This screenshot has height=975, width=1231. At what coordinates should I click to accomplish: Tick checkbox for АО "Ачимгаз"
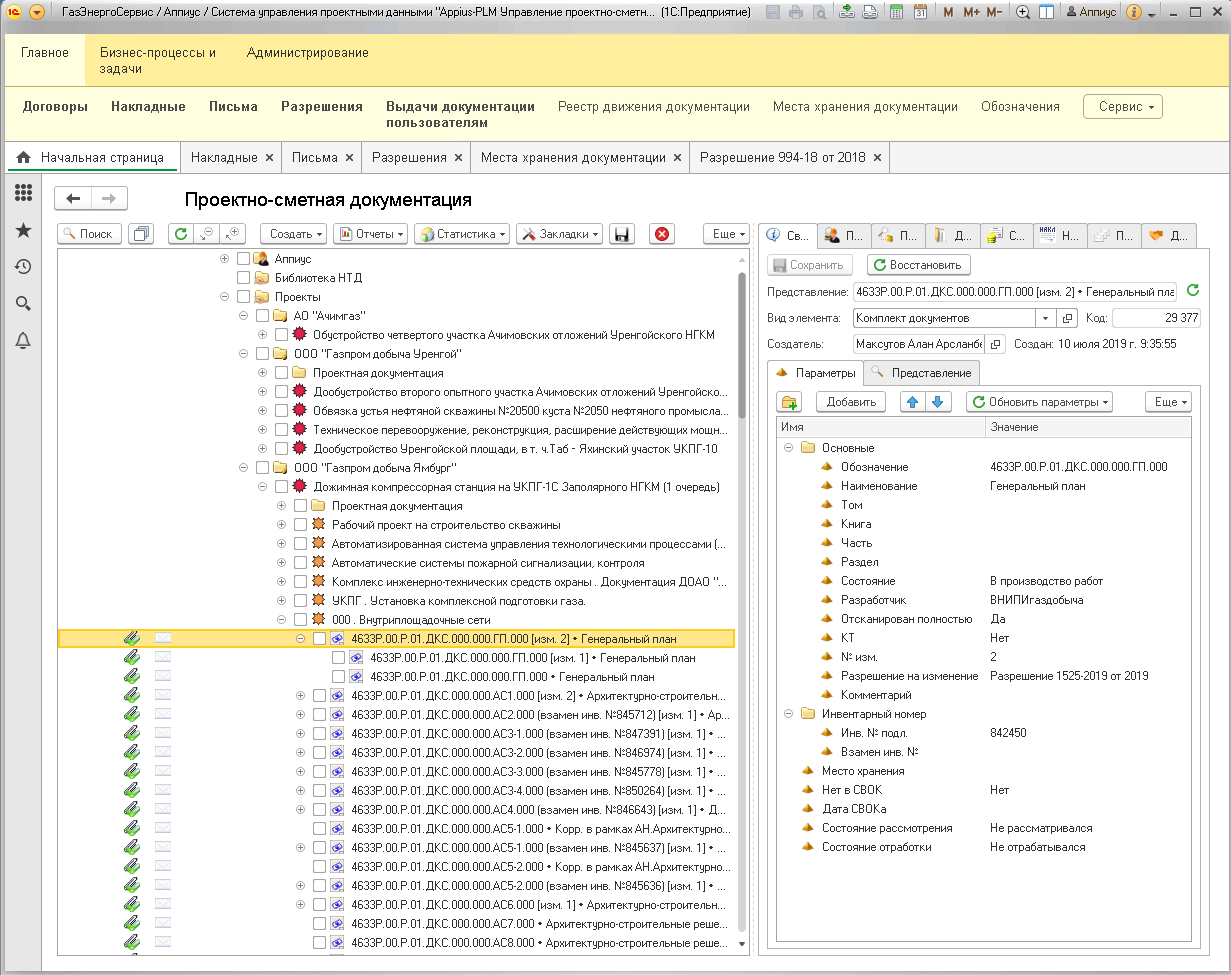262,316
